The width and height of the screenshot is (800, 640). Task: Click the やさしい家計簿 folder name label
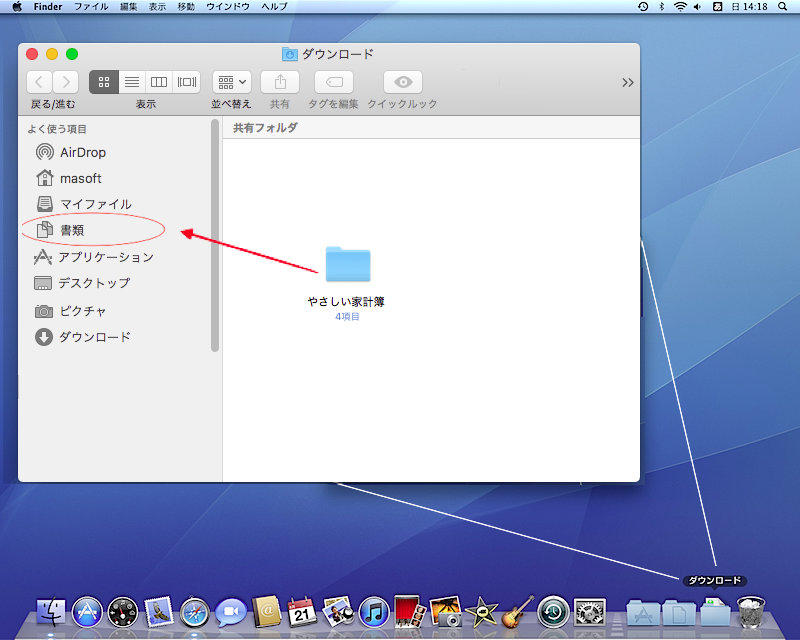(346, 302)
